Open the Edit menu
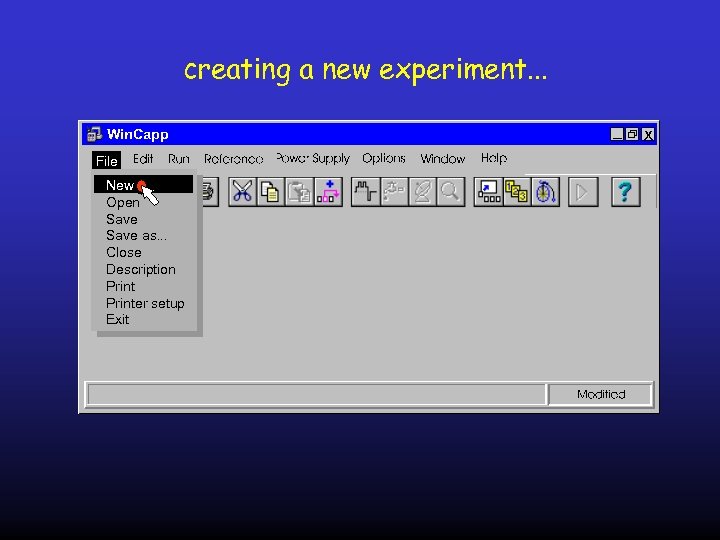 tap(143, 159)
